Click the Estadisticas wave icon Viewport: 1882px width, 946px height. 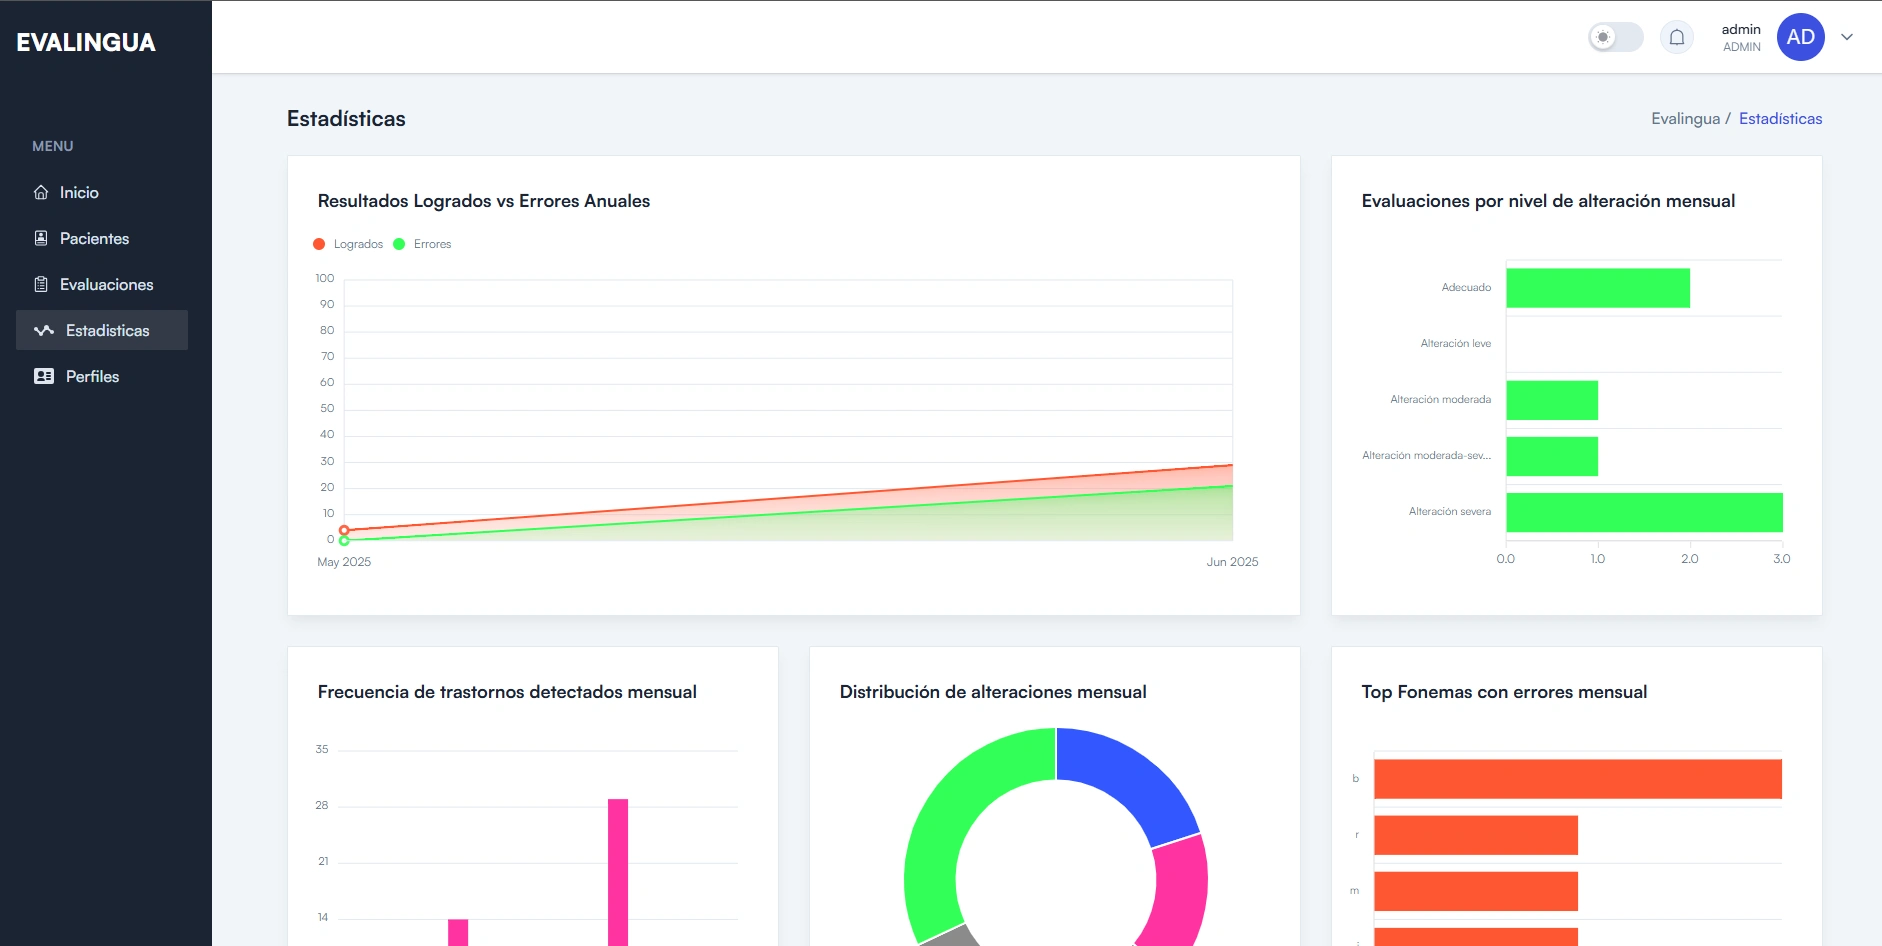click(x=44, y=330)
